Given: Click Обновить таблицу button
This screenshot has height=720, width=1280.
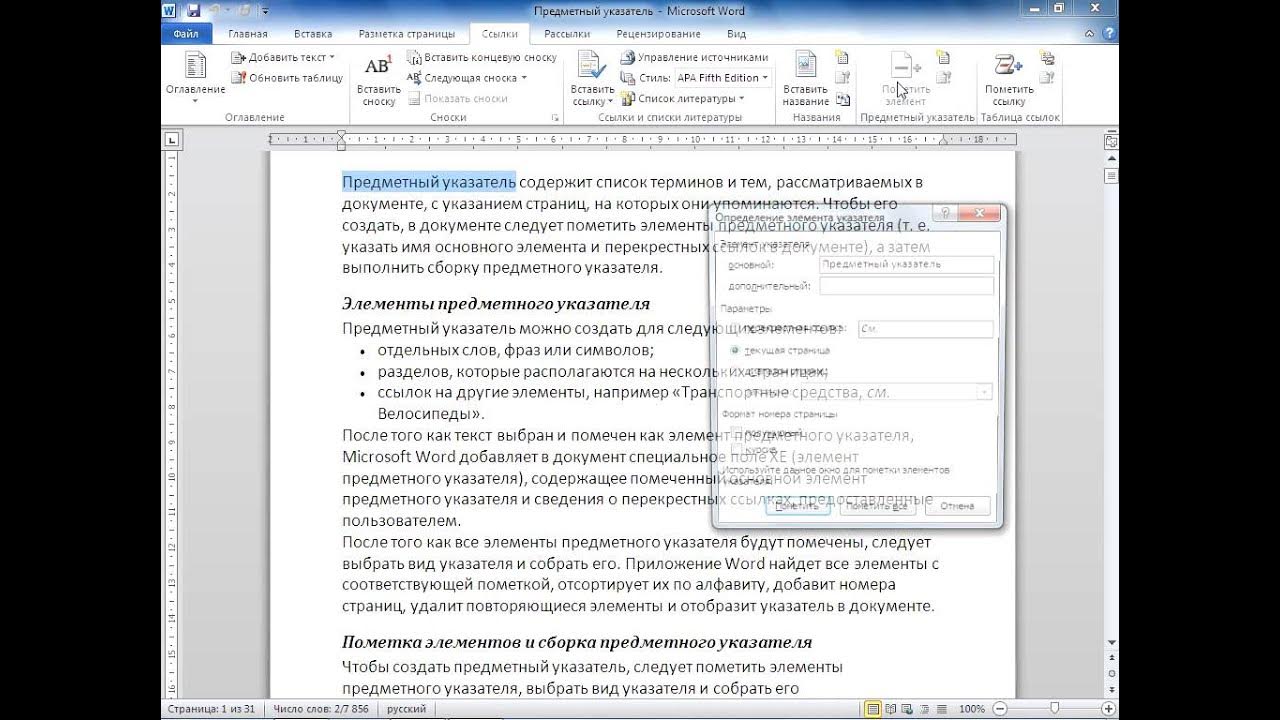Looking at the screenshot, I should coord(287,78).
